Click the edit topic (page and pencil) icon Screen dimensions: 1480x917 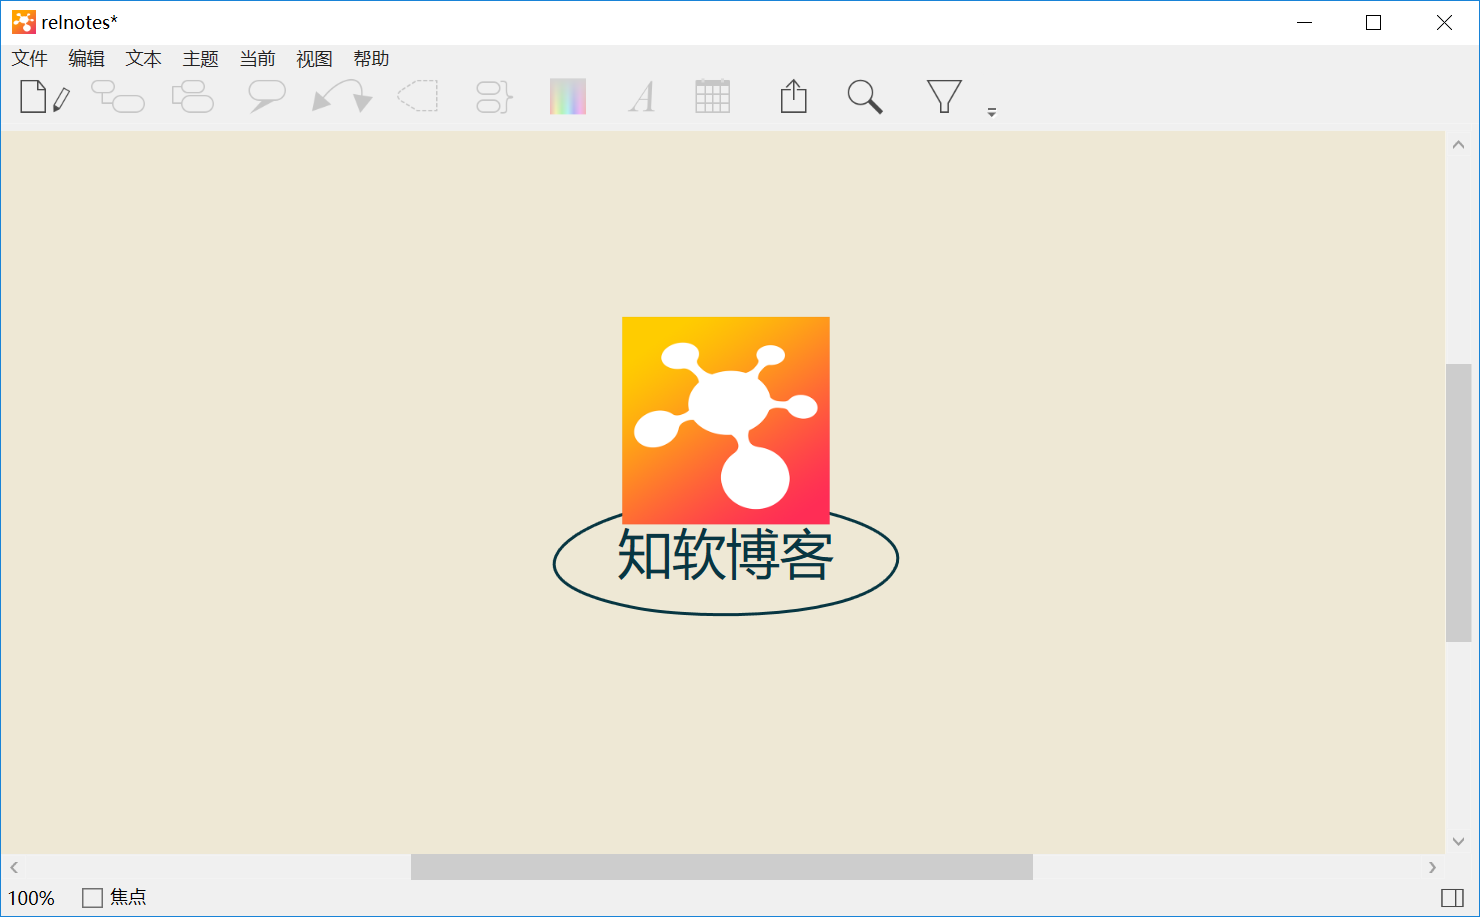coord(46,97)
